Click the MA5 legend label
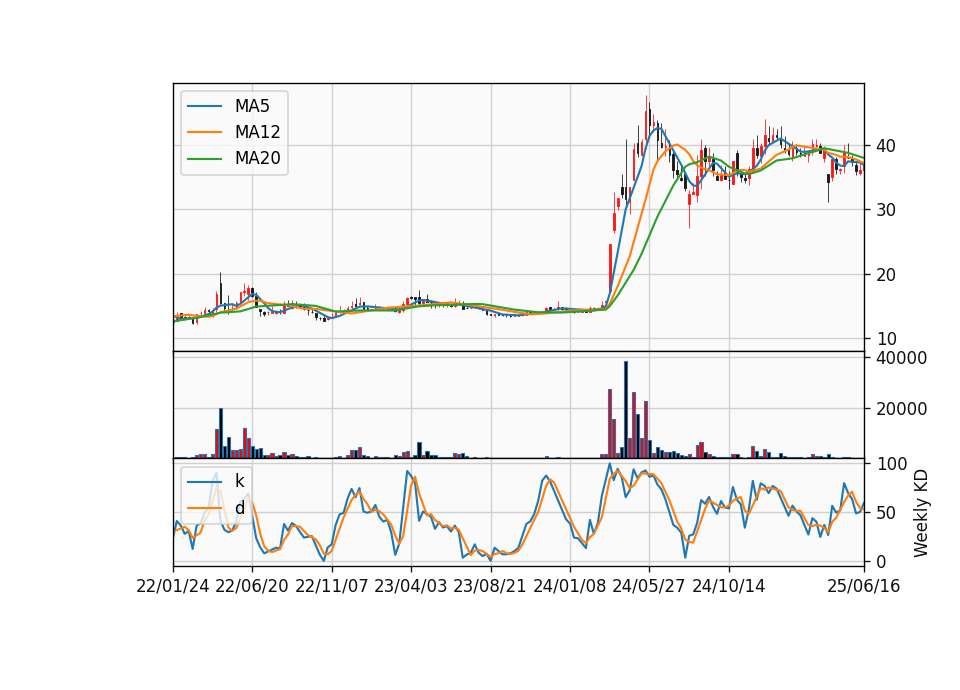 (252, 106)
